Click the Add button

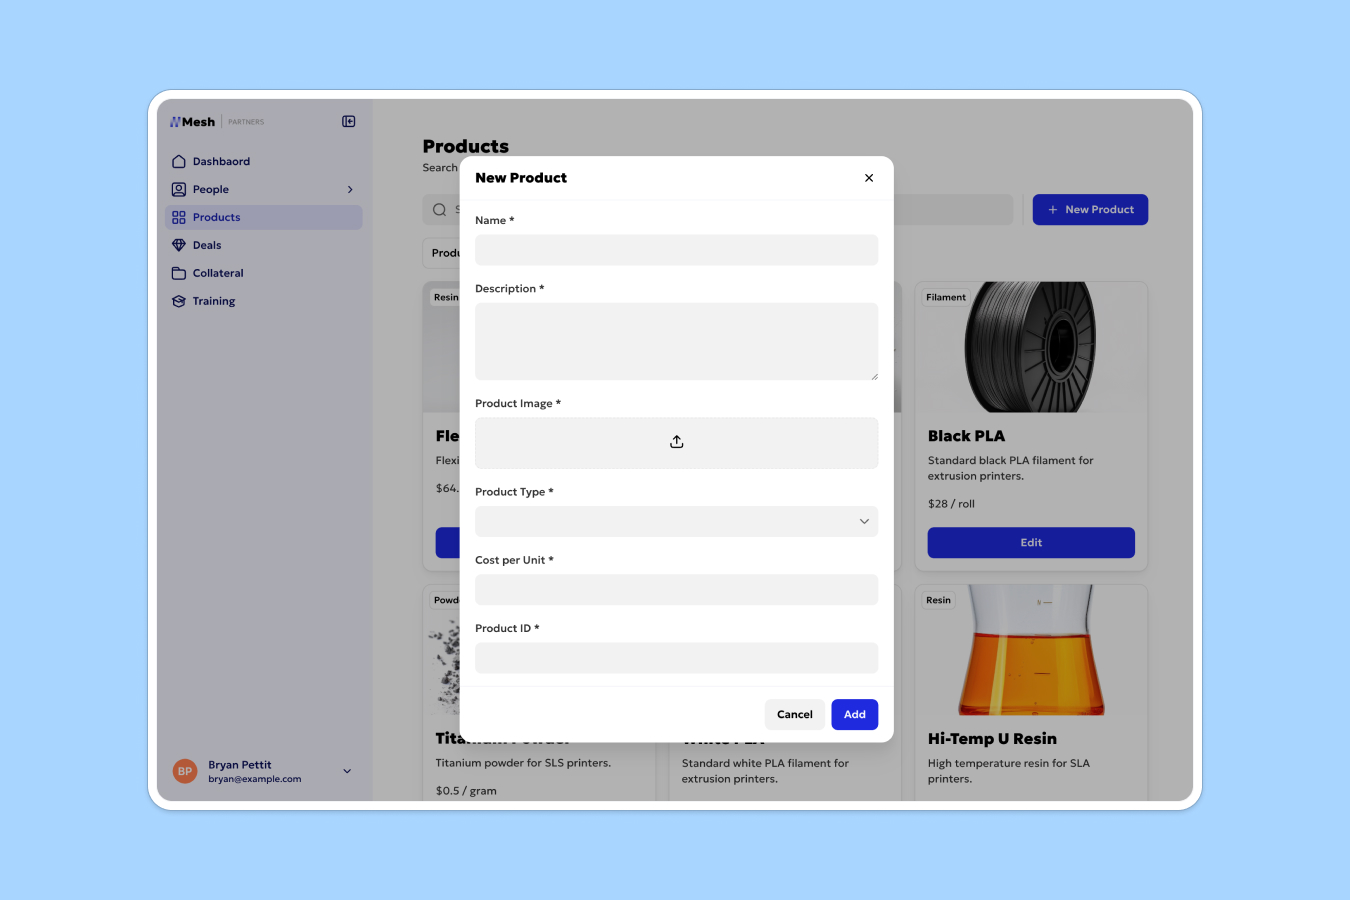855,714
